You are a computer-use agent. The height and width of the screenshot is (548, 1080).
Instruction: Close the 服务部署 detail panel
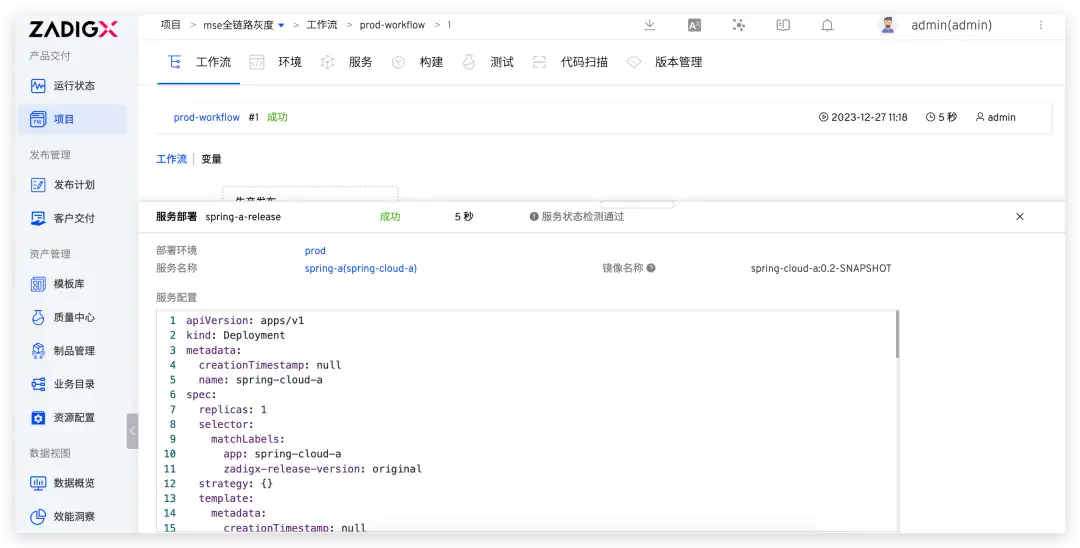coord(1019,216)
